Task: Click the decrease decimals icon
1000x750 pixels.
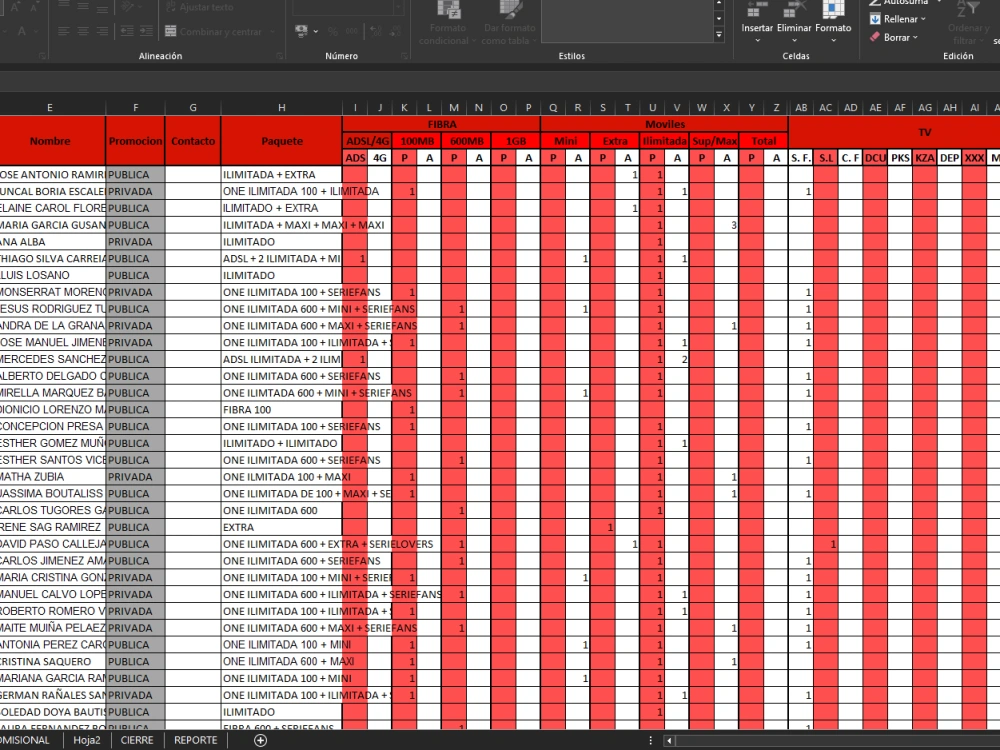Action: point(395,31)
